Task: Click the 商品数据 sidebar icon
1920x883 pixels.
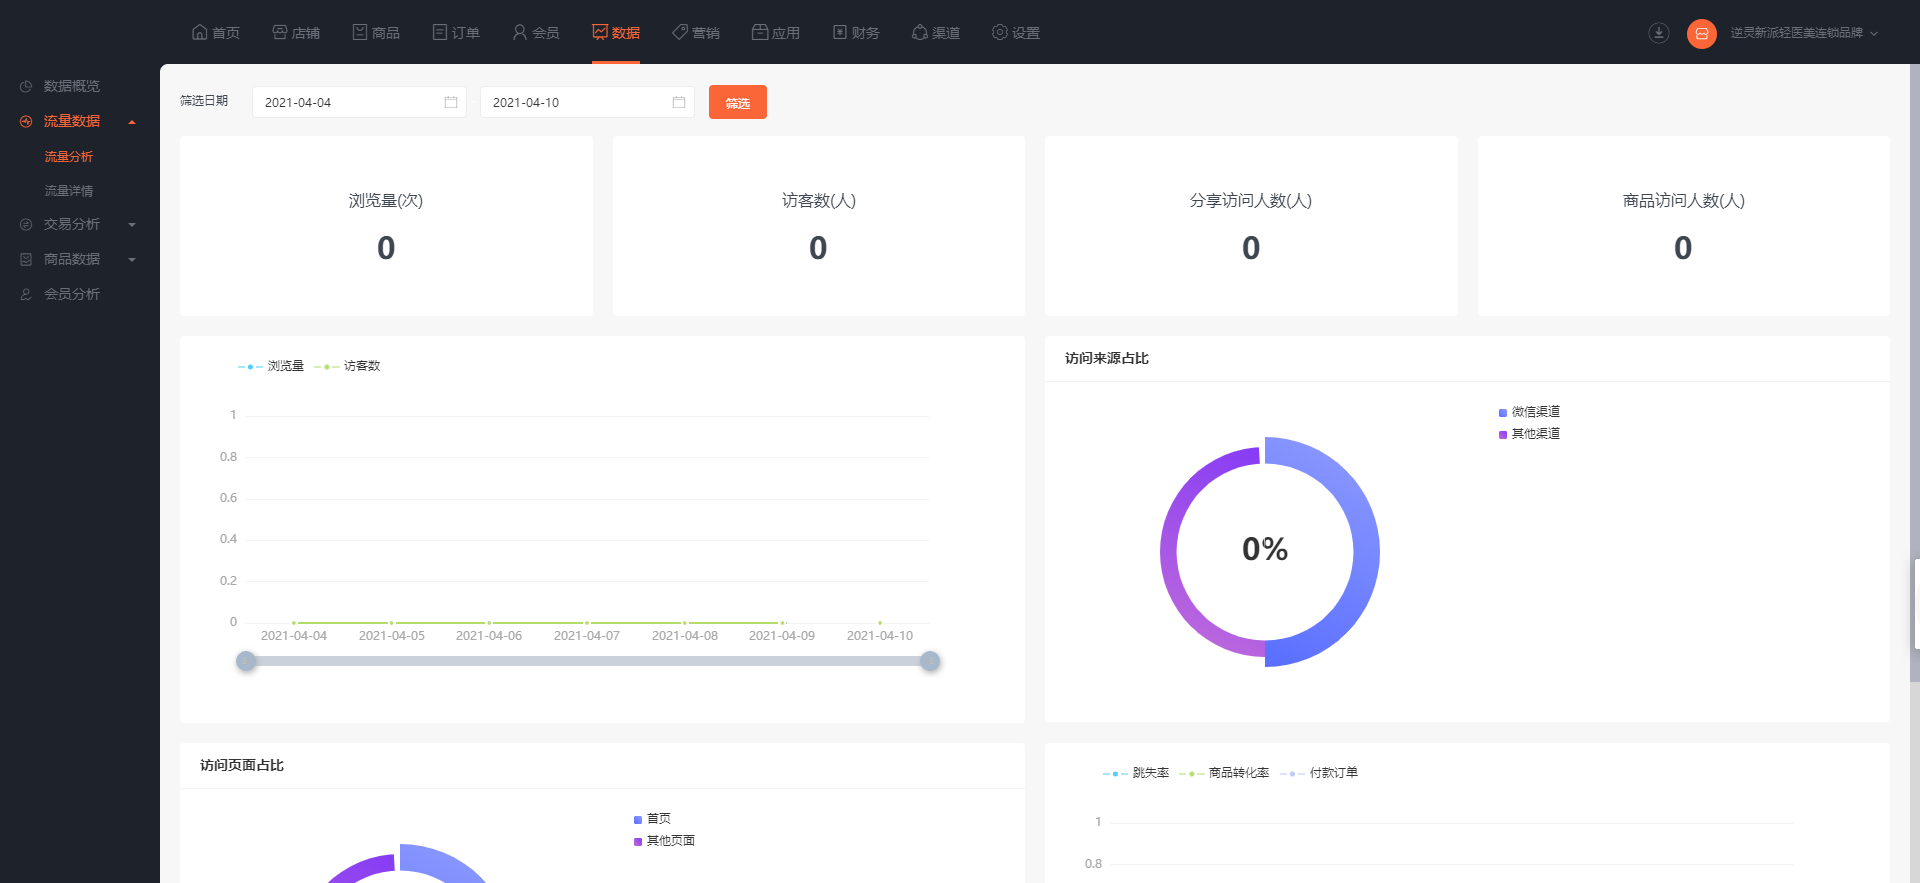Action: pos(26,259)
